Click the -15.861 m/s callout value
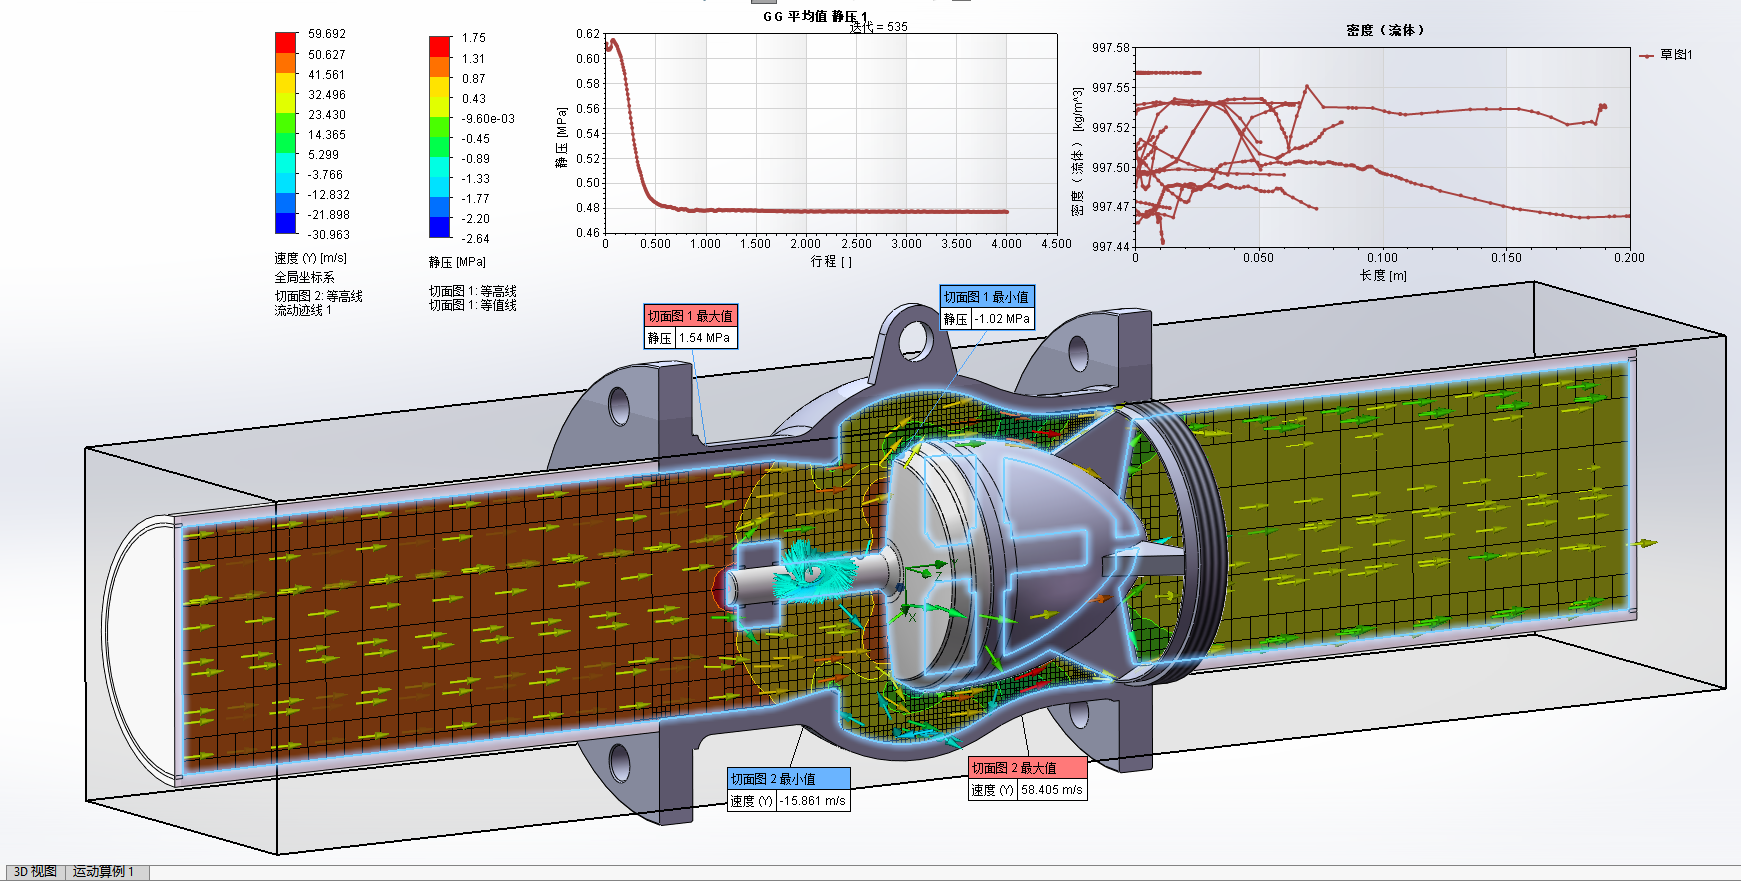The width and height of the screenshot is (1741, 881). click(x=814, y=801)
